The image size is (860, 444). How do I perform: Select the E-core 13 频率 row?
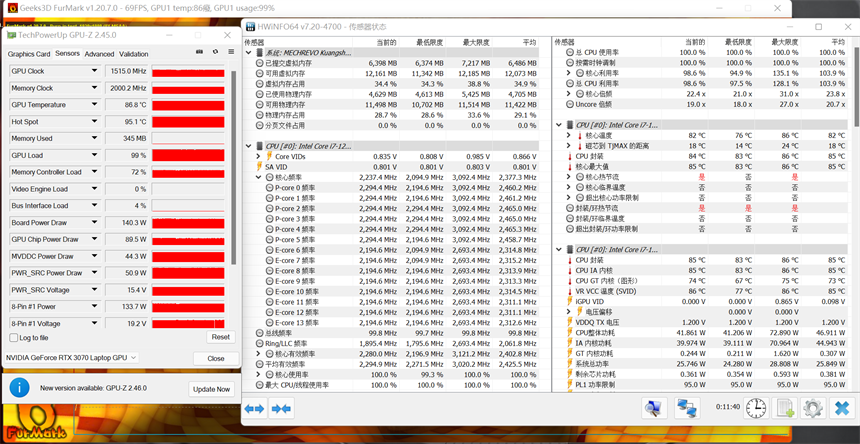(x=391, y=322)
